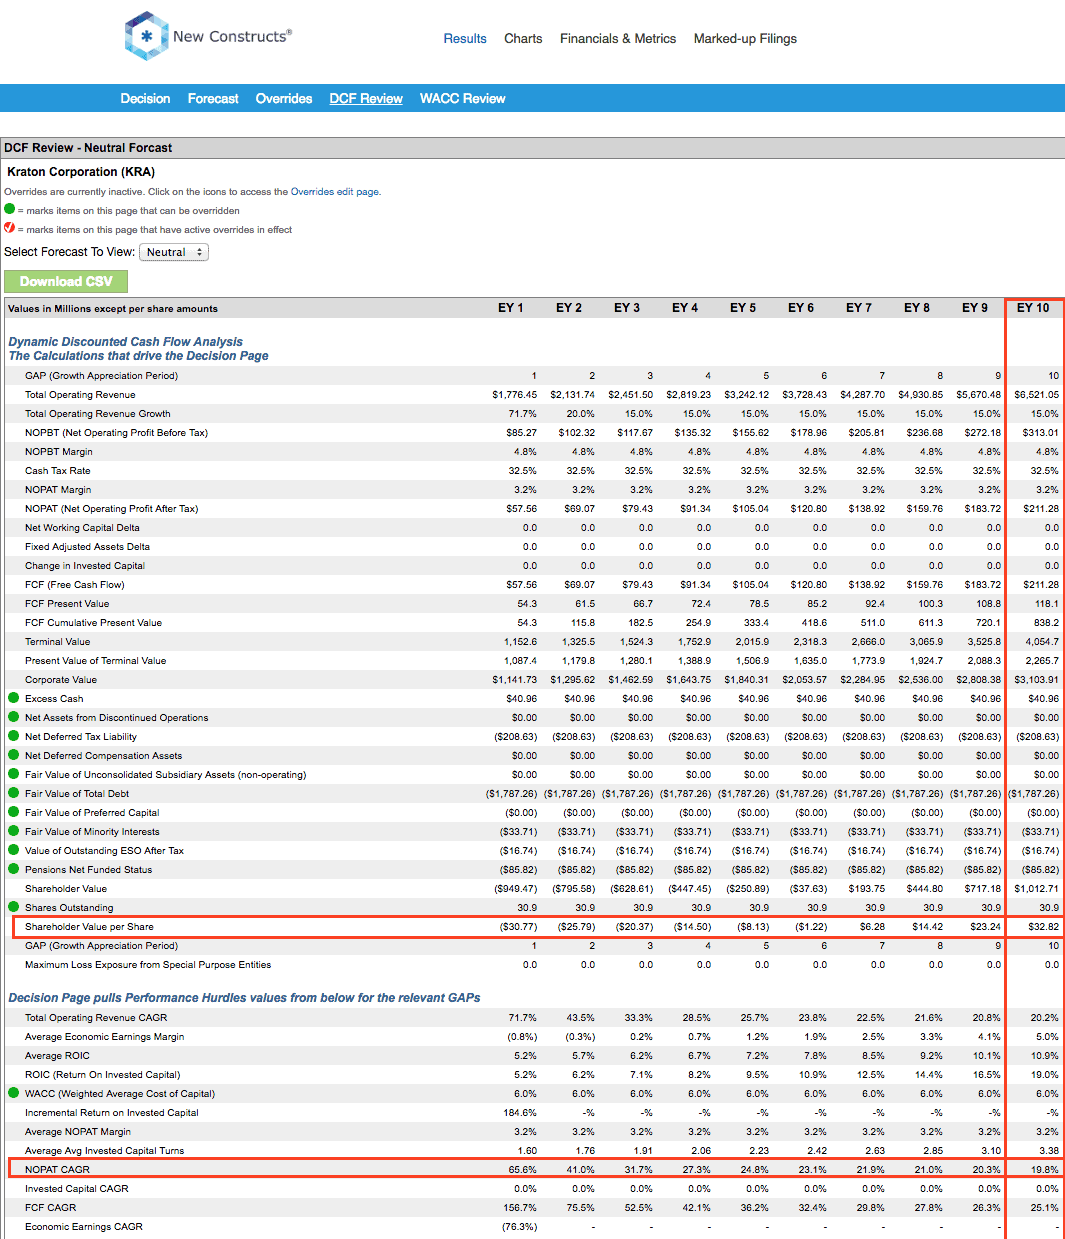Open override for Net Deferred Tax Liability
The width and height of the screenshot is (1065, 1239).
tap(14, 736)
